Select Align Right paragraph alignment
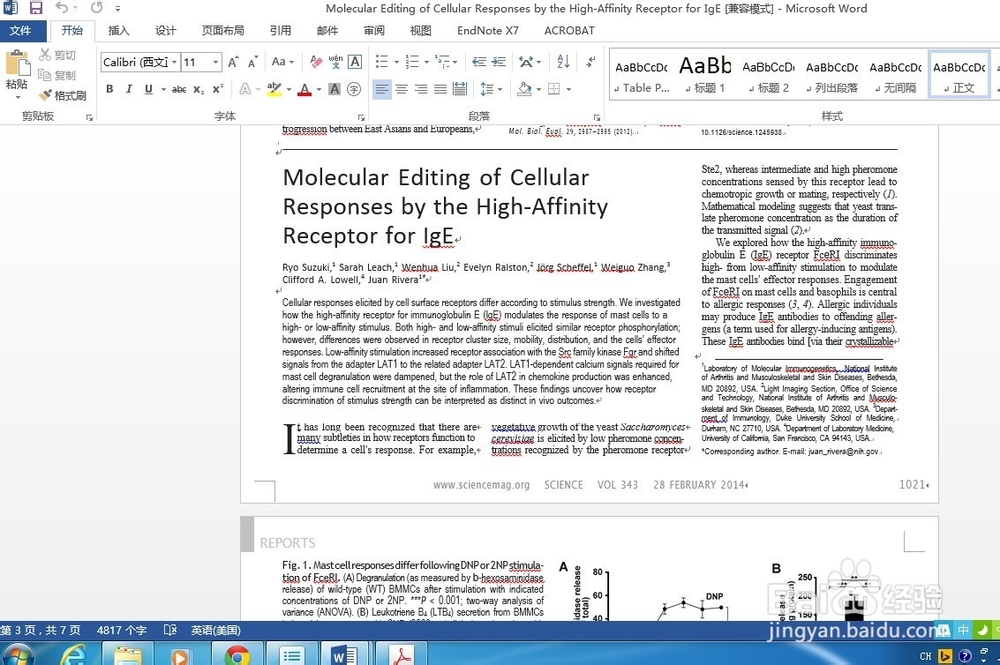The image size is (1000, 665). coord(421,89)
